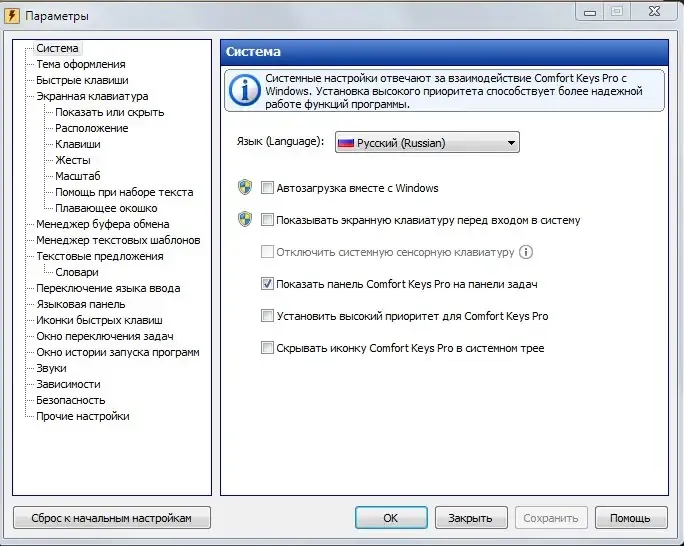This screenshot has width=684, height=546.
Task: Open Тема оформления settings page
Action: pos(81,64)
